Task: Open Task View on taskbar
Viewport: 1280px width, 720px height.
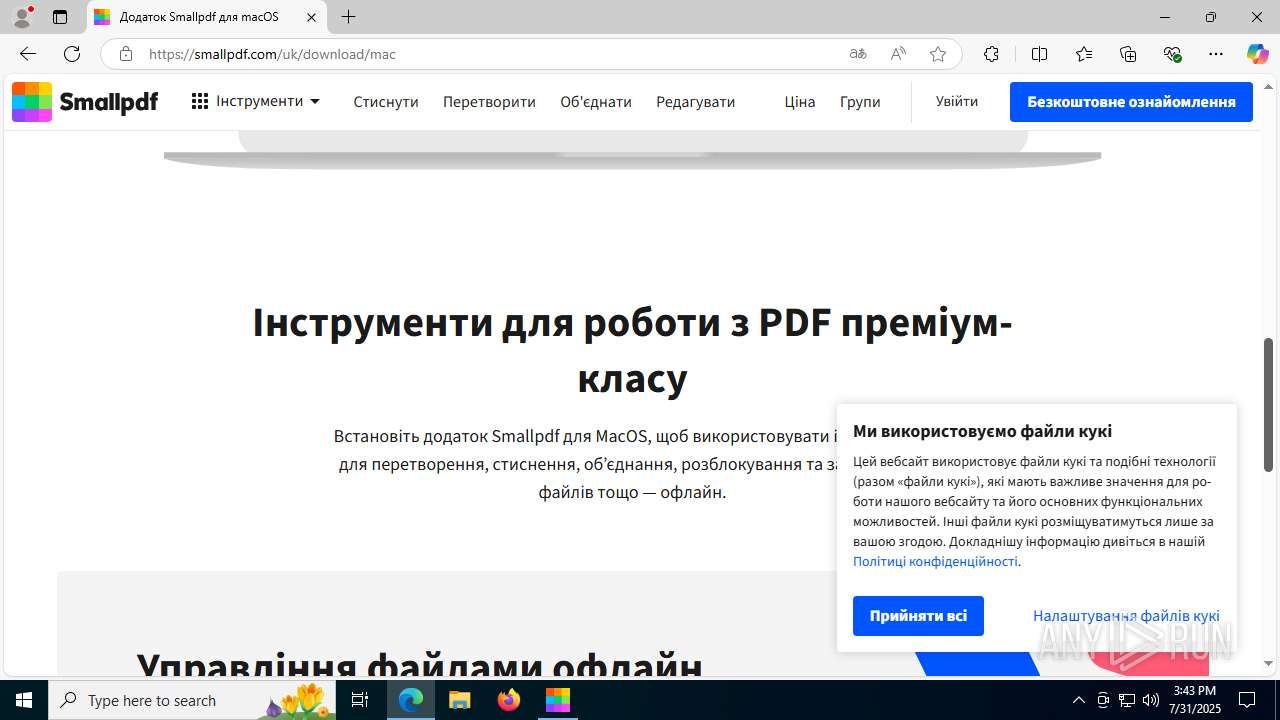Action: click(x=361, y=700)
